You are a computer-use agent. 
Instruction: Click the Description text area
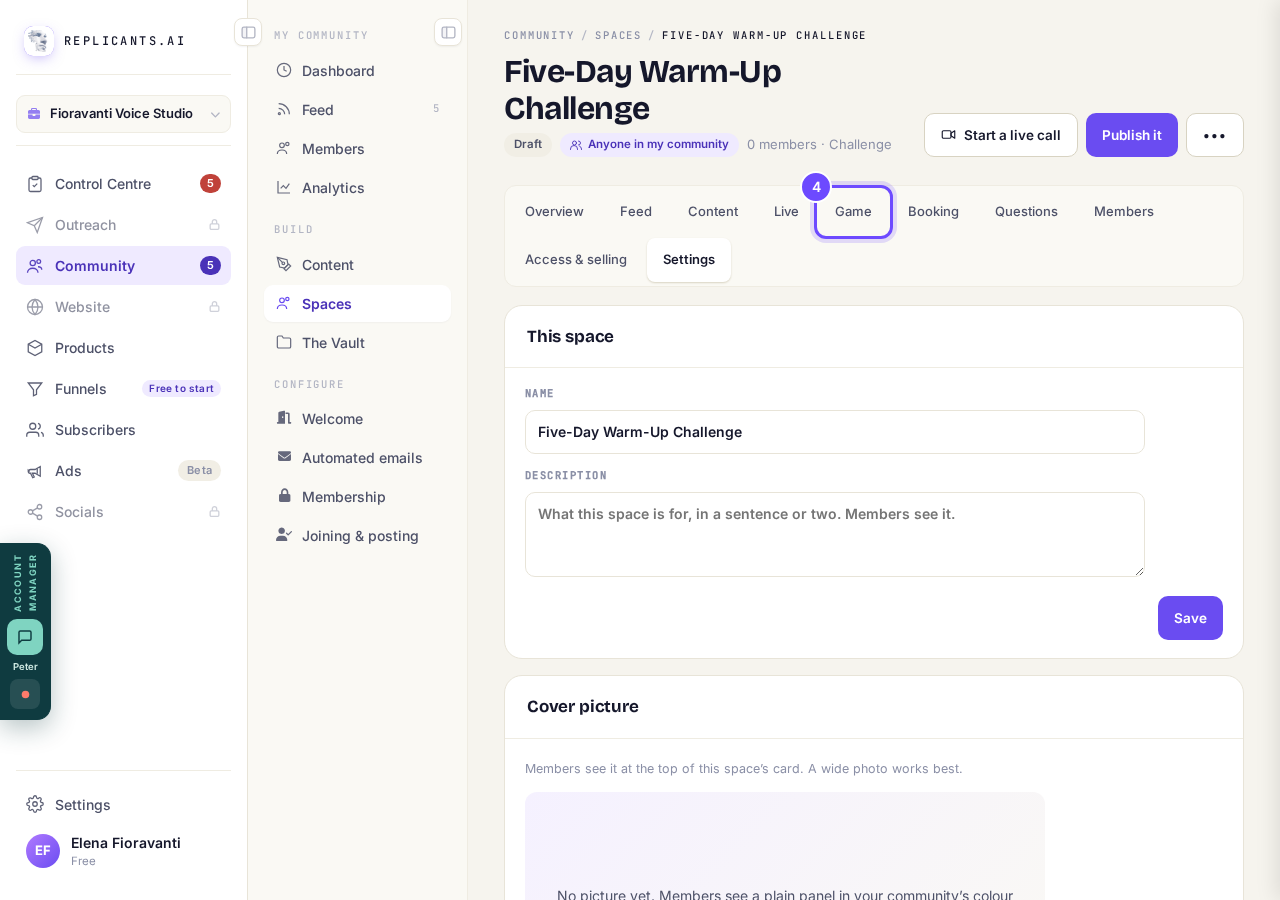click(835, 534)
